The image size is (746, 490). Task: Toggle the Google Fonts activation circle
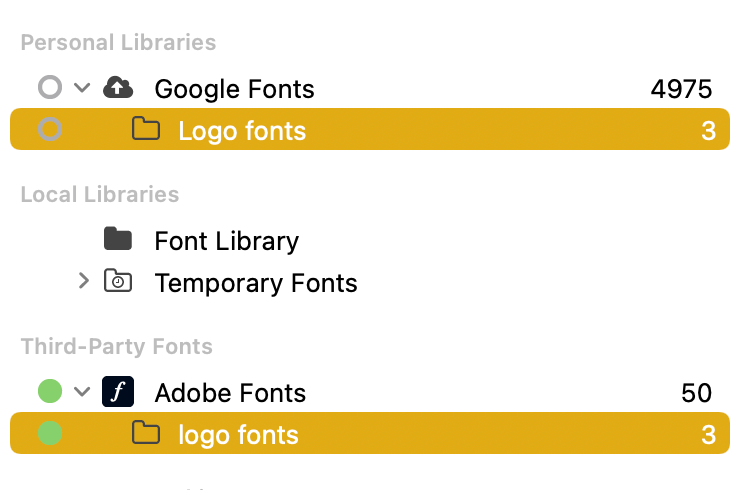[50, 88]
